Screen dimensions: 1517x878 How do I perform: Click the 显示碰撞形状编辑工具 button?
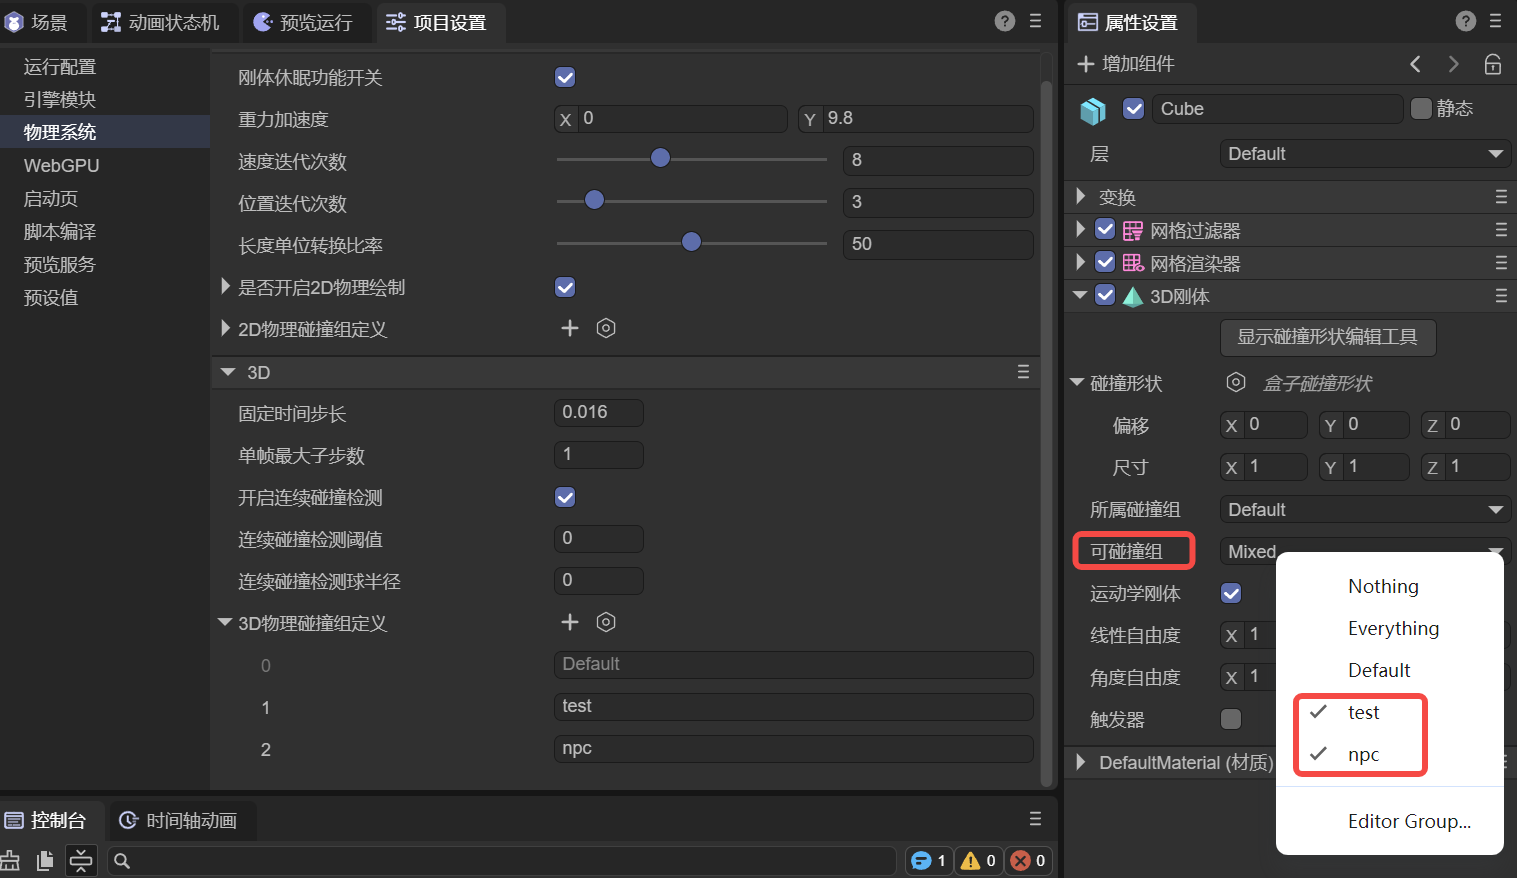(x=1327, y=337)
